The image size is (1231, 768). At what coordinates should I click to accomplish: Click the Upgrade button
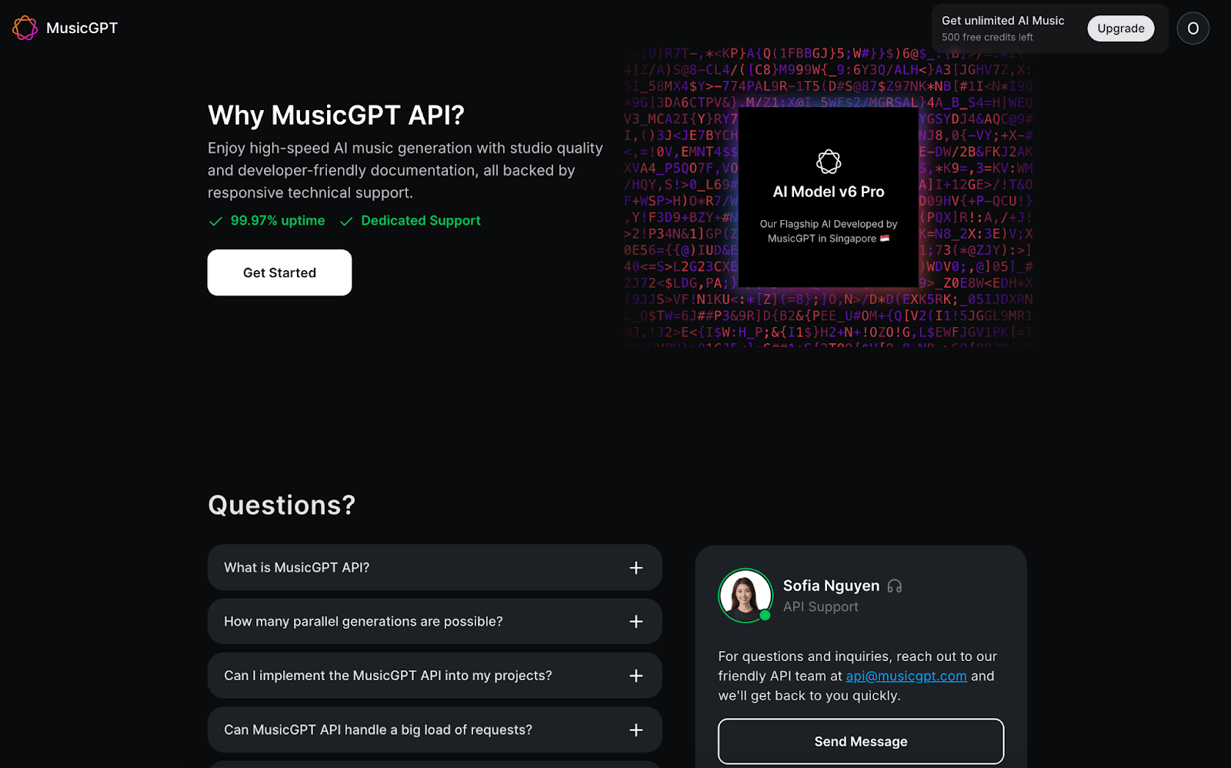click(x=1121, y=28)
